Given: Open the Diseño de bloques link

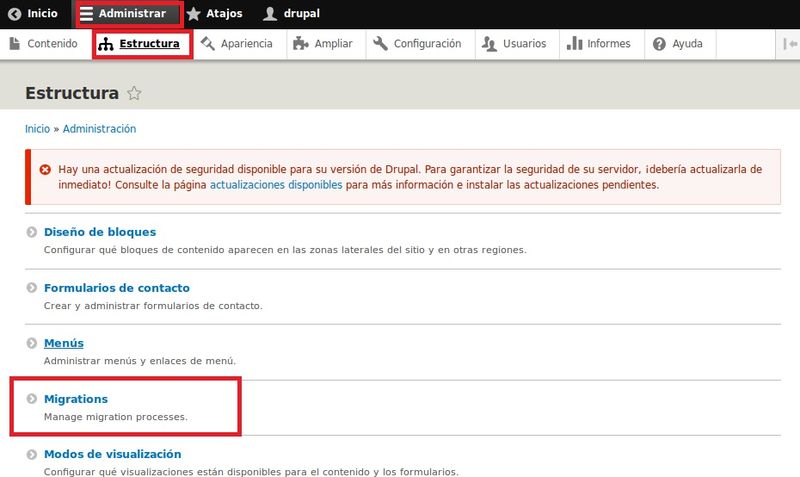Looking at the screenshot, I should tap(100, 232).
